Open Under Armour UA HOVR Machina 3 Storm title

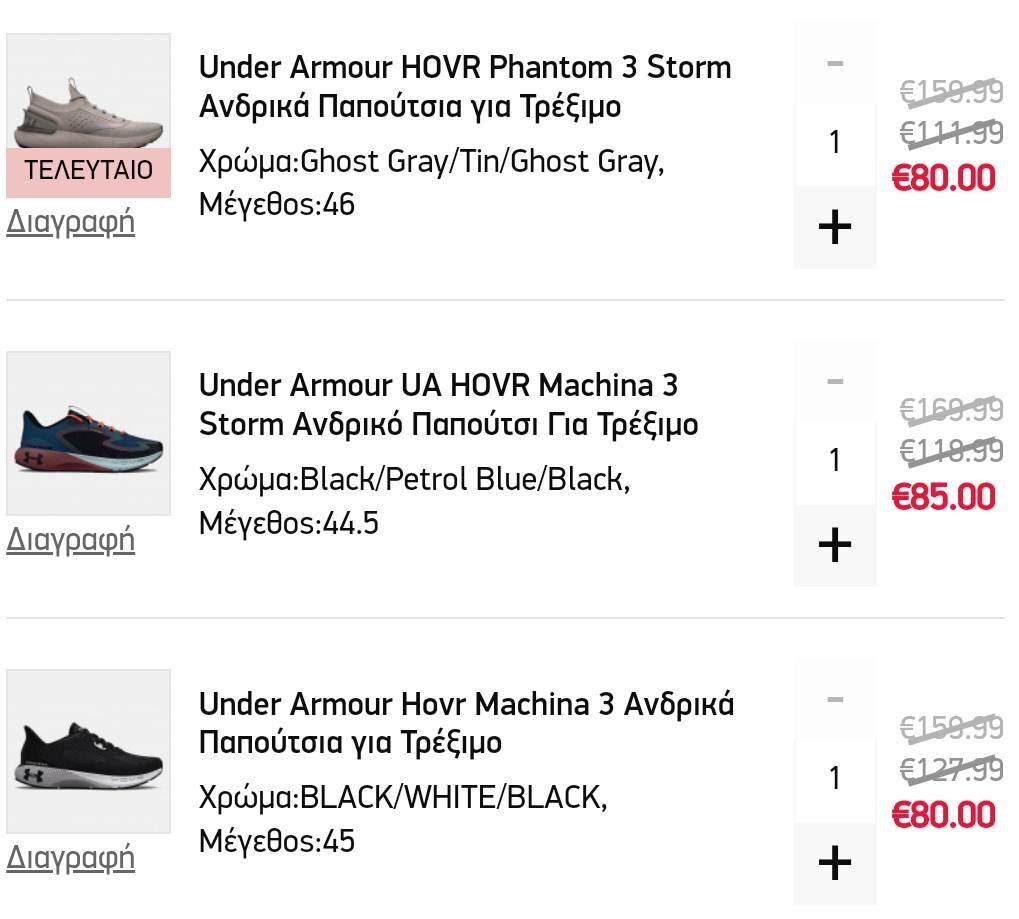tap(448, 404)
